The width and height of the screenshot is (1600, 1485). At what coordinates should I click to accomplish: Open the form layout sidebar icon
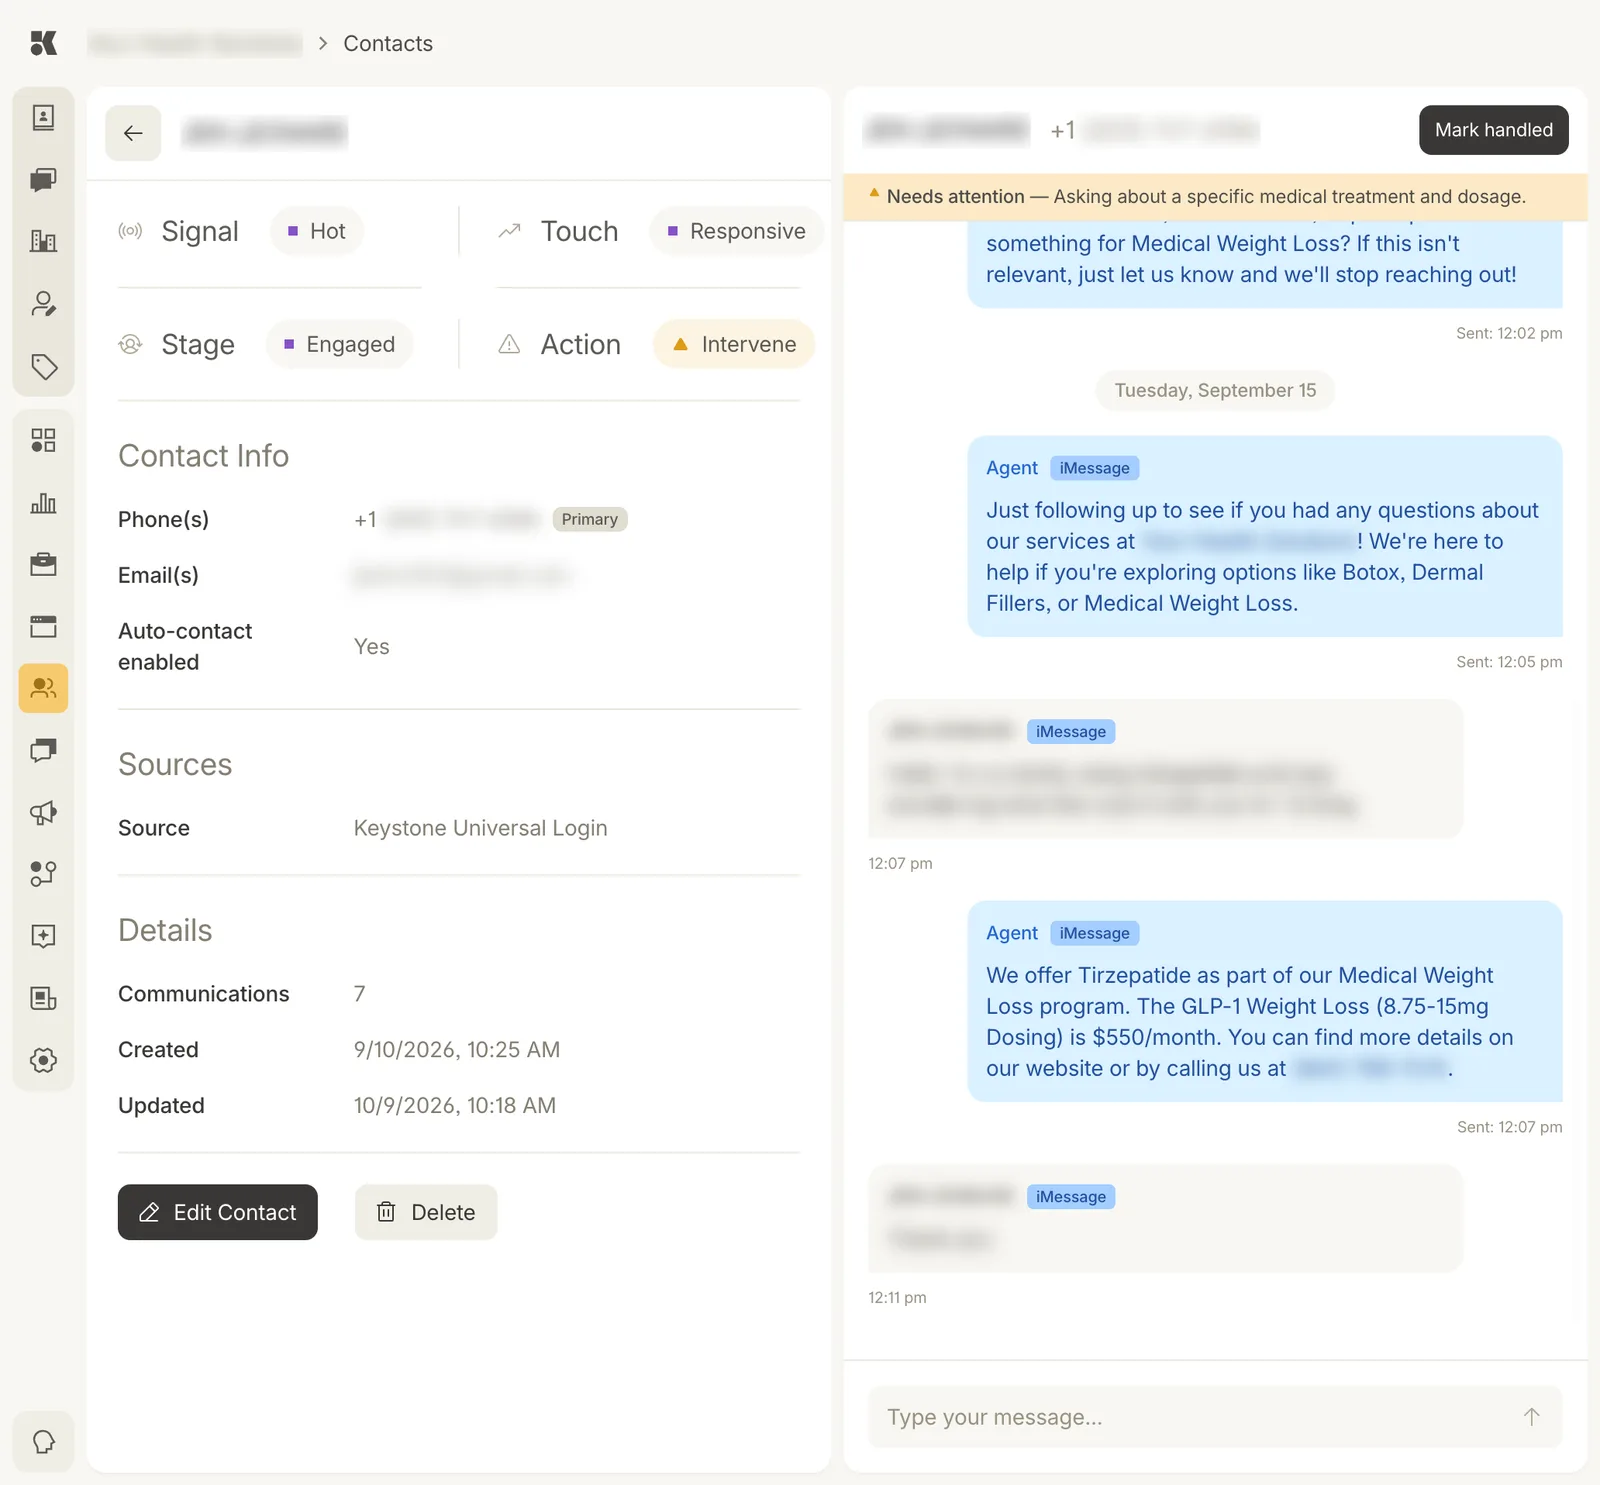43,998
